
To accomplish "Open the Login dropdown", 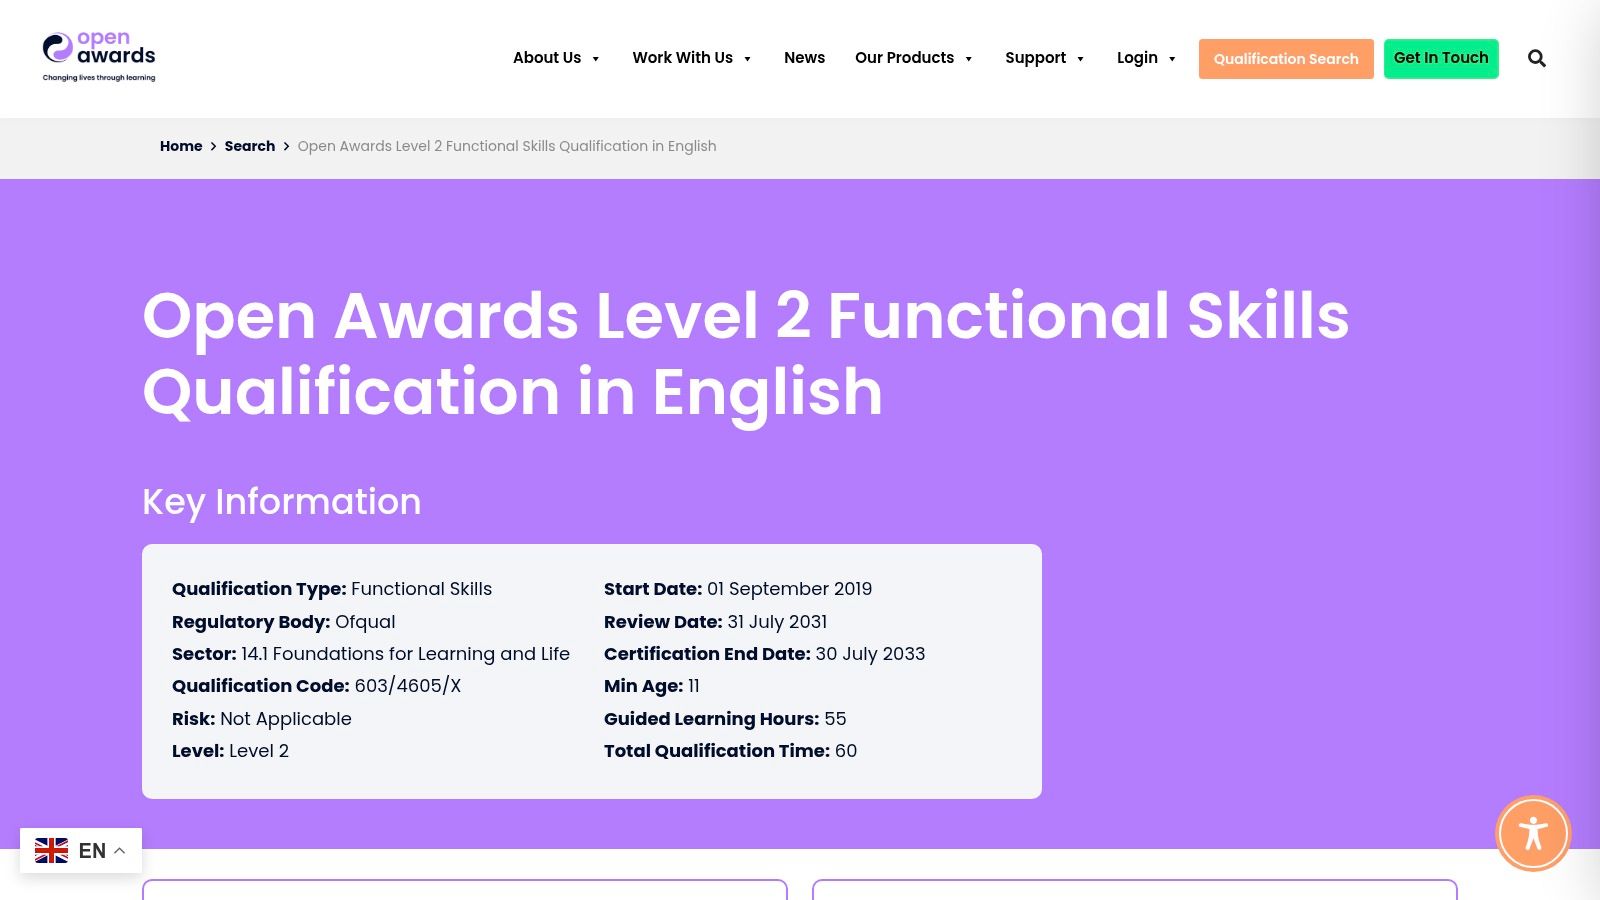I will [1147, 58].
